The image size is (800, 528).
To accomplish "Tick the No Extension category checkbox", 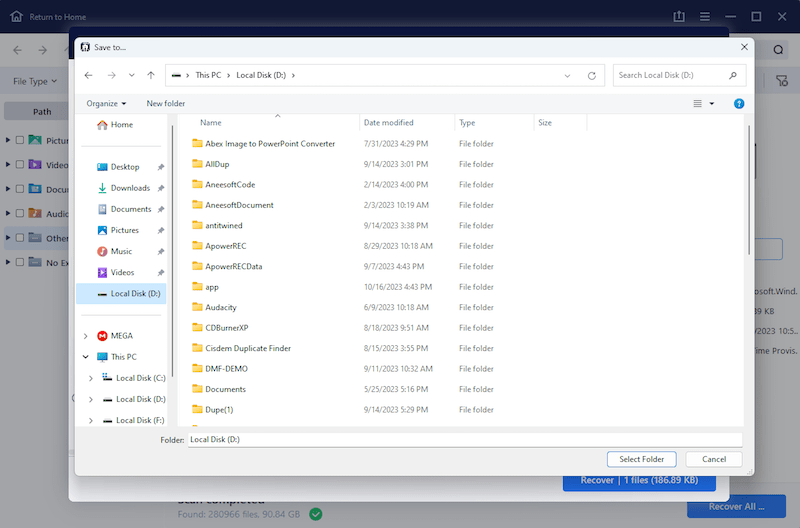I will 20,262.
